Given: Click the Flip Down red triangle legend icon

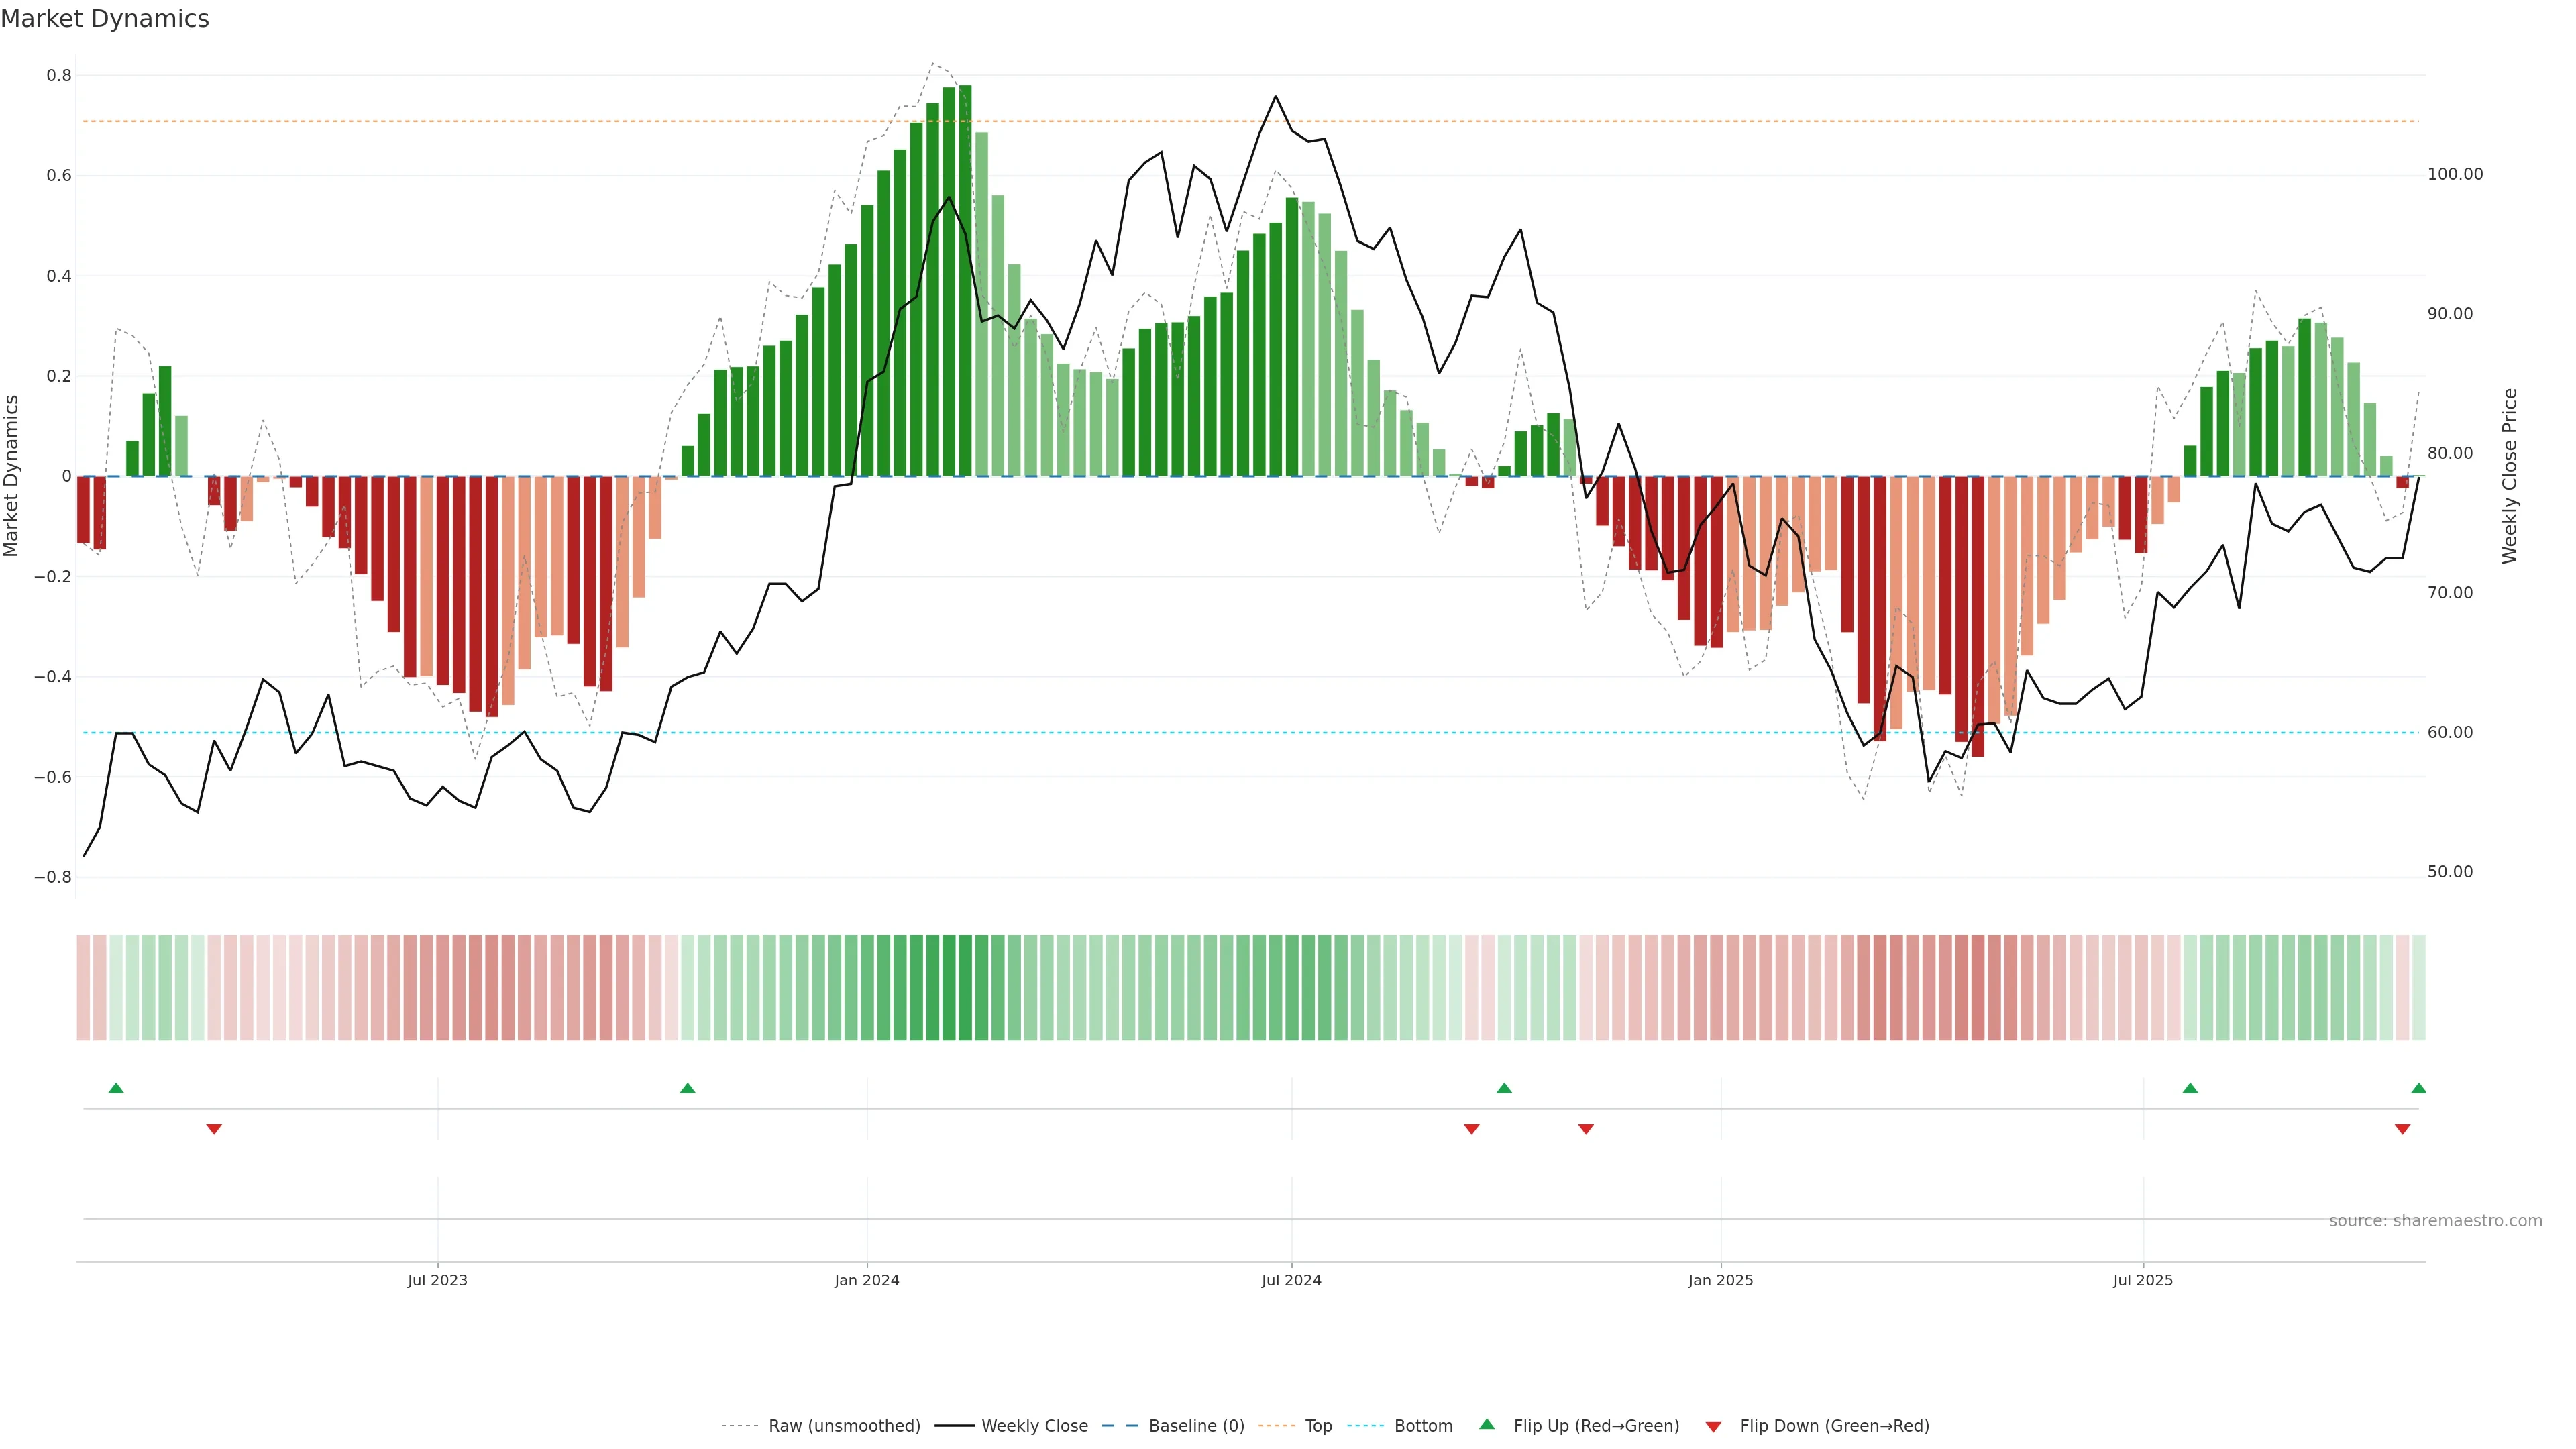Looking at the screenshot, I should 1713,1426.
